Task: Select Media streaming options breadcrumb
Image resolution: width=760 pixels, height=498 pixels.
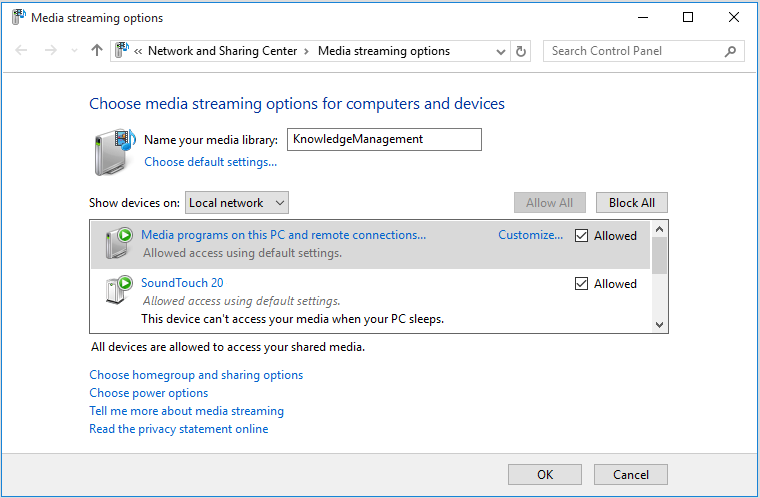Action: 383,51
